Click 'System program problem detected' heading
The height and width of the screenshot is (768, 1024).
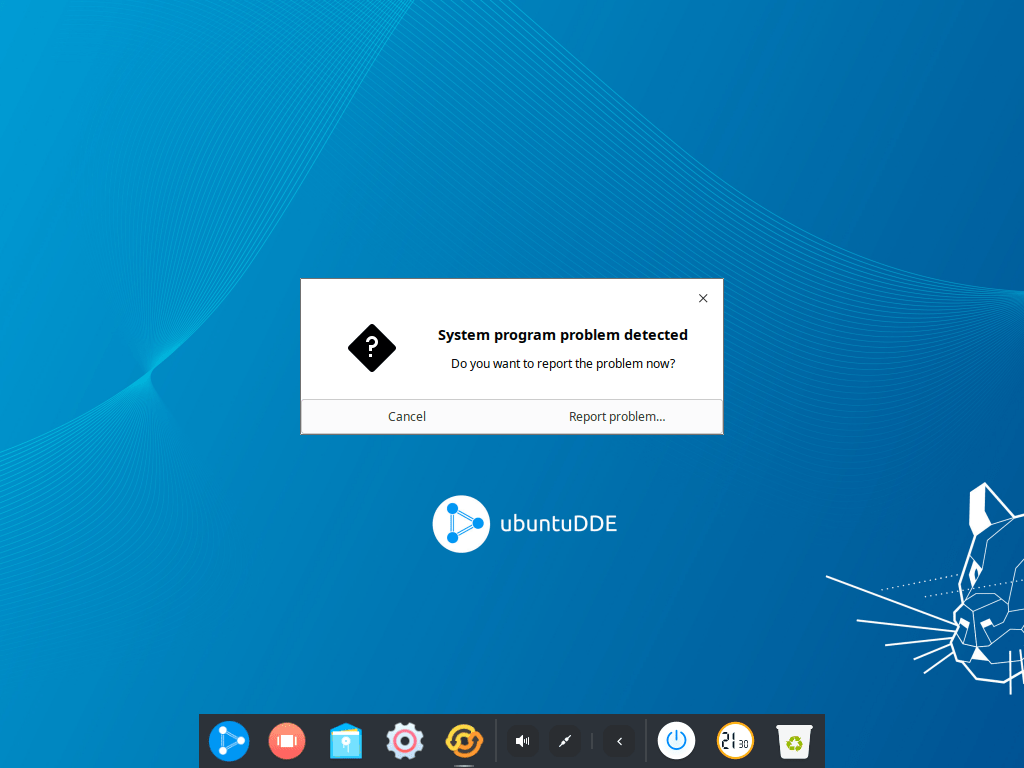[x=562, y=335]
